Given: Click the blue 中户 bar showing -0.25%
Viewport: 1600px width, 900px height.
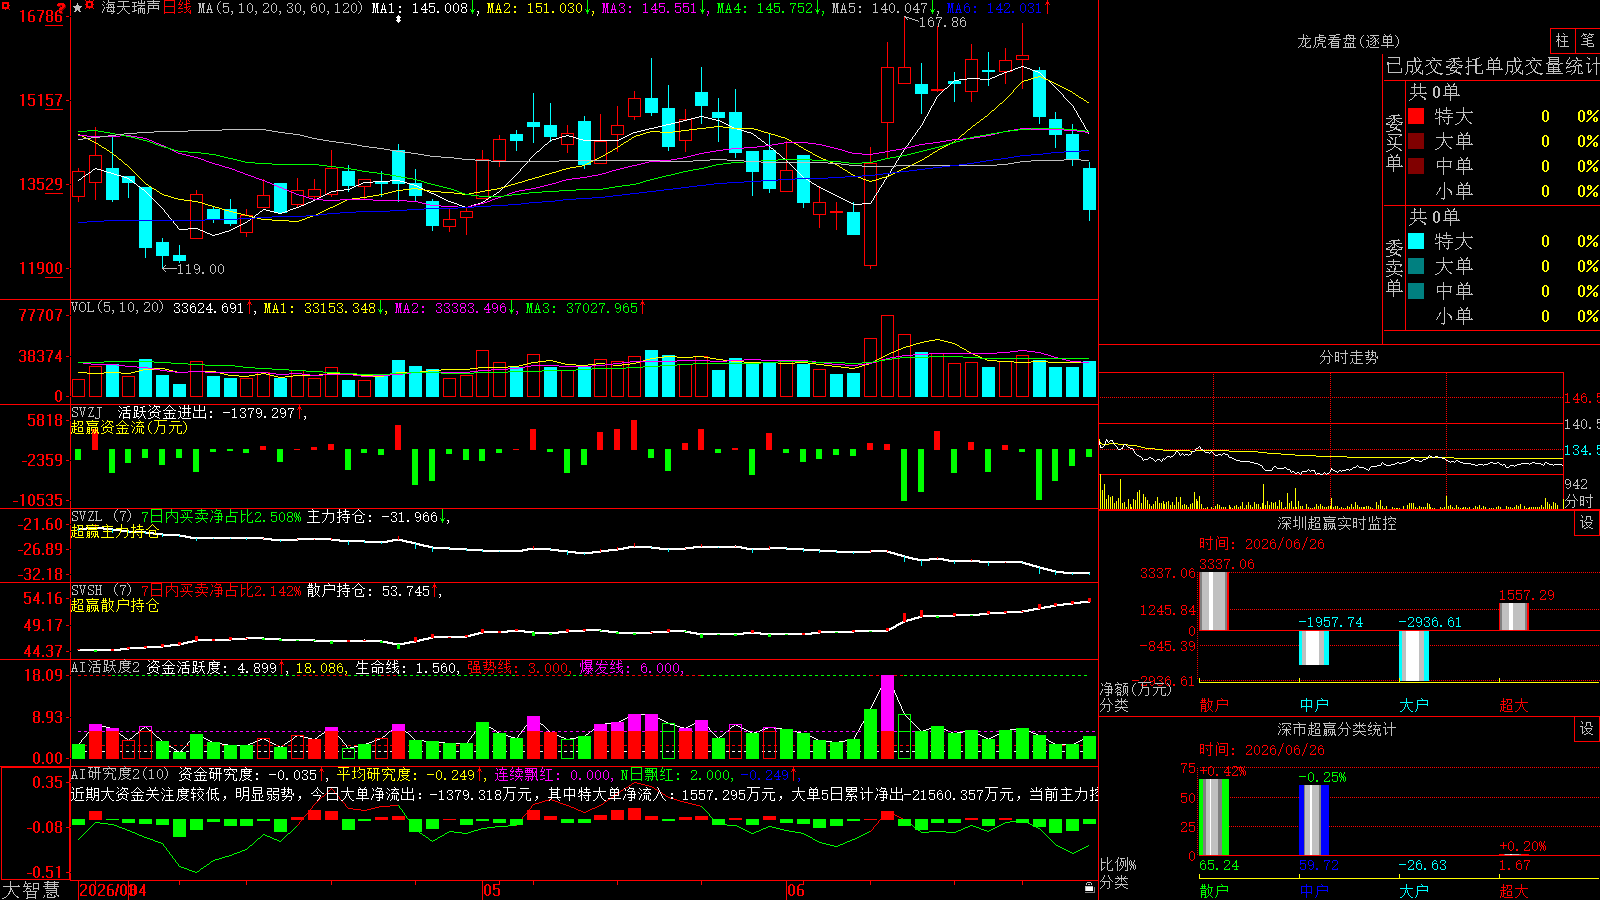Looking at the screenshot, I should [x=1314, y=820].
